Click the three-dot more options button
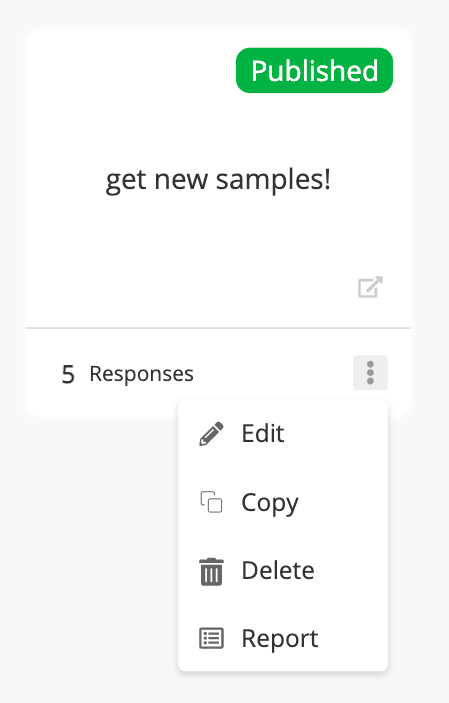Viewport: 449px width, 703px height. [x=370, y=373]
